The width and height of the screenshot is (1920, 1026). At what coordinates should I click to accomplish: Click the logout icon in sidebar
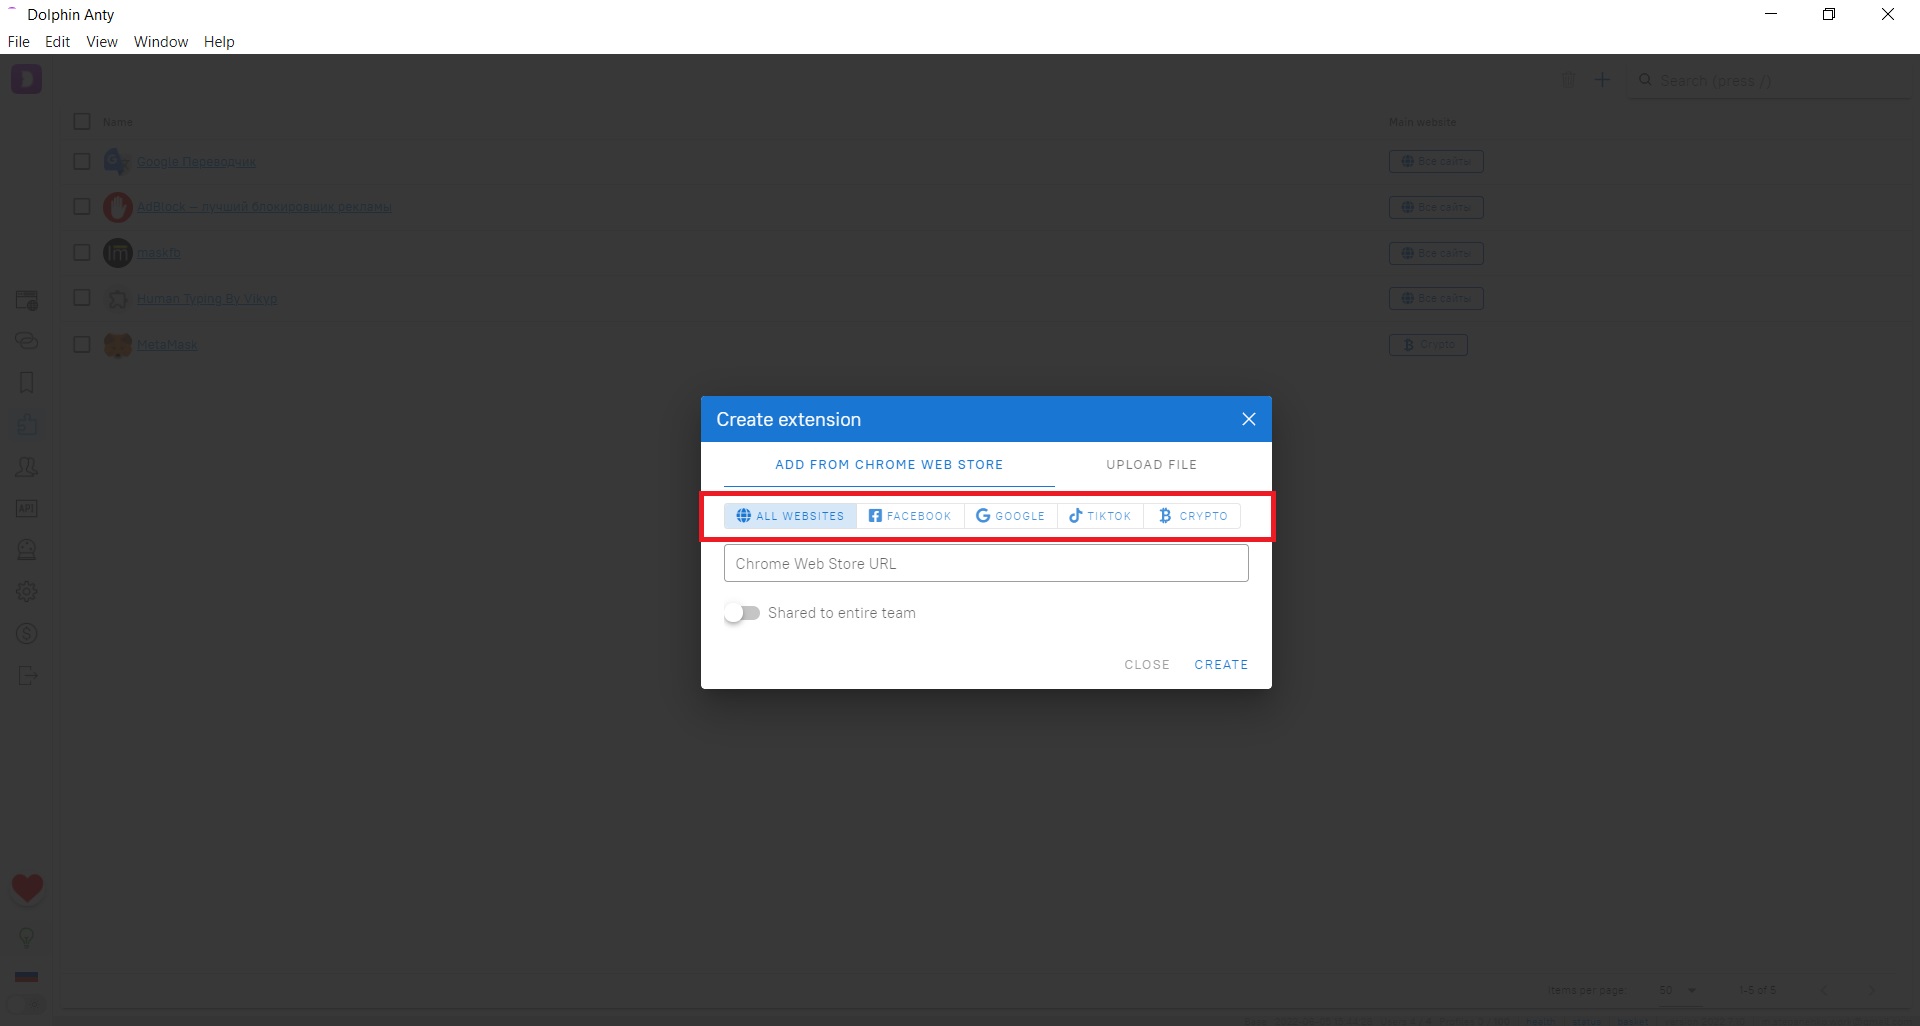[27, 675]
